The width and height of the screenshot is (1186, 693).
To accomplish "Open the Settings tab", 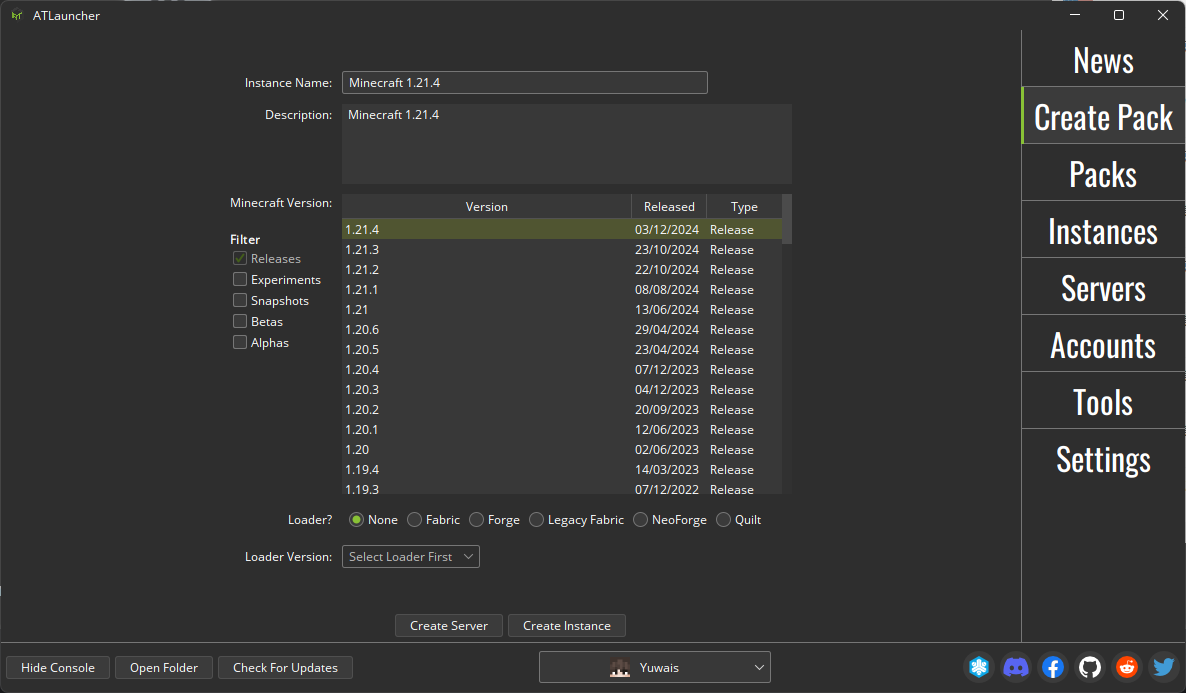I will [x=1103, y=459].
